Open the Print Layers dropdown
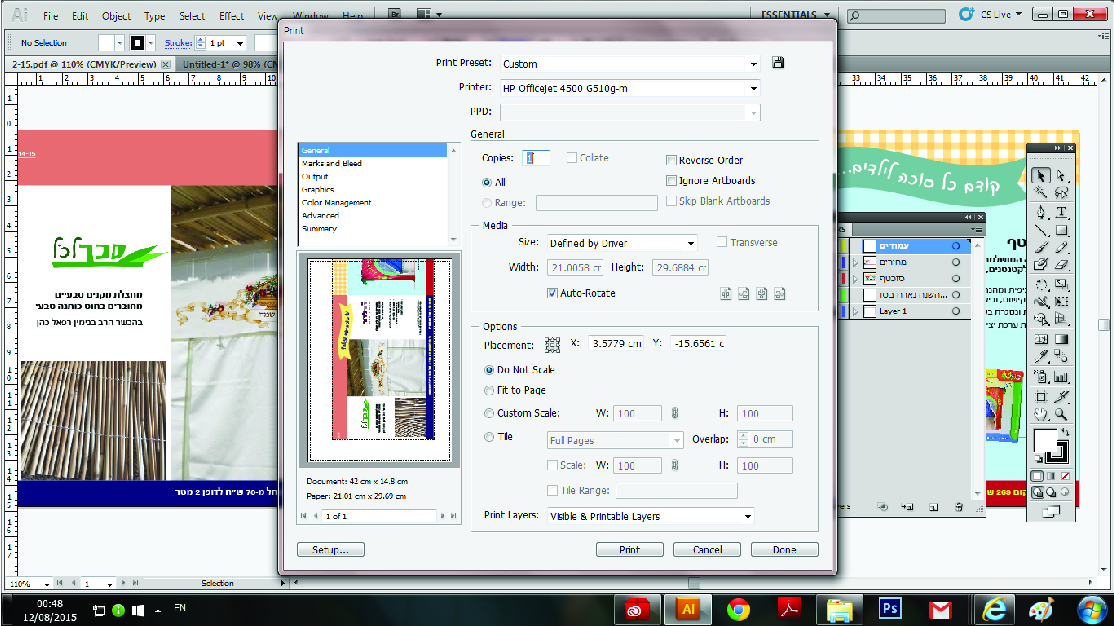1114x626 pixels. [x=650, y=517]
